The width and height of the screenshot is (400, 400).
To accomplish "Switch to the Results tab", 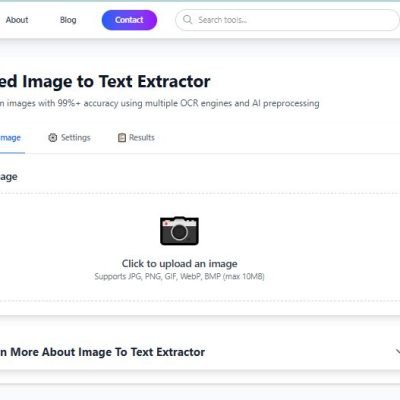I will pyautogui.click(x=136, y=138).
